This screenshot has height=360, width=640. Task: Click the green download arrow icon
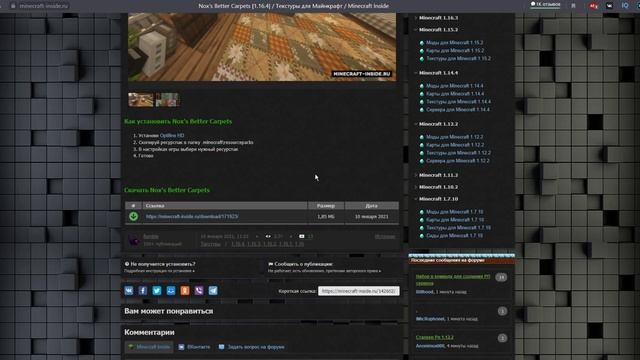pos(133,216)
